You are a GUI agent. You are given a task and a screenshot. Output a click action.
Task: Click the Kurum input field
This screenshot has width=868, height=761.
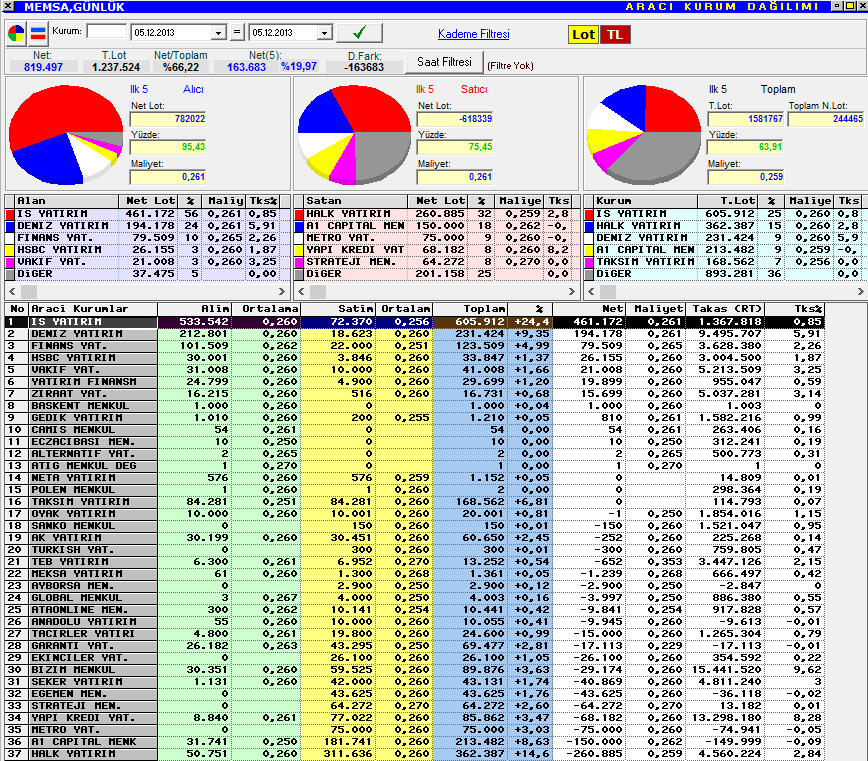107,32
